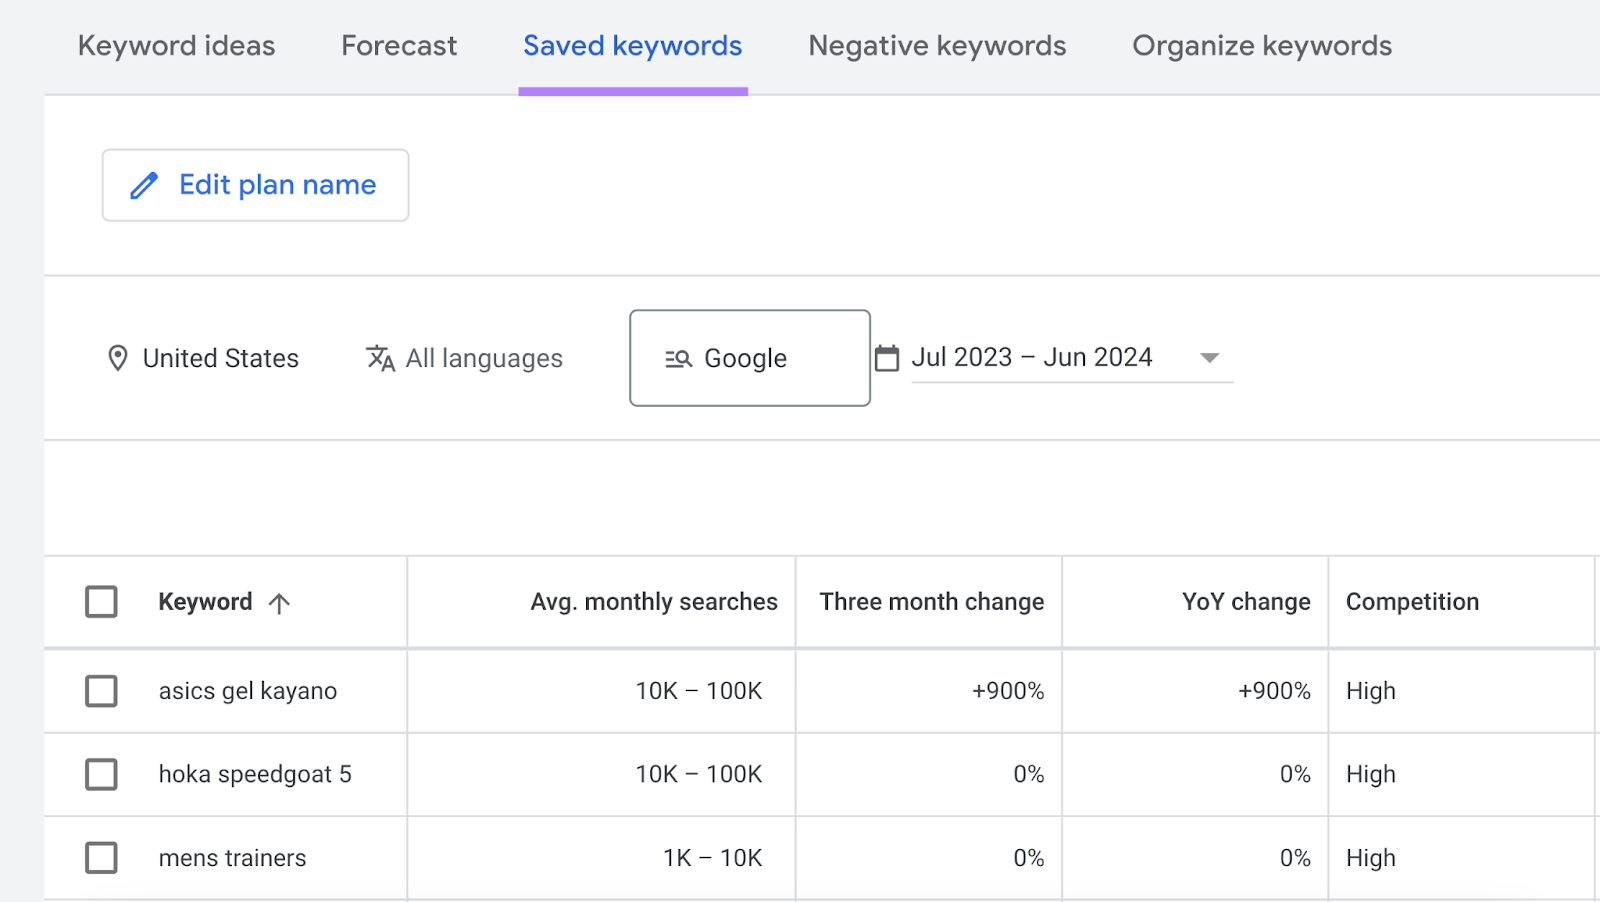Click the ascending sort arrow beside Keyword
The image size is (1600, 902).
click(279, 603)
